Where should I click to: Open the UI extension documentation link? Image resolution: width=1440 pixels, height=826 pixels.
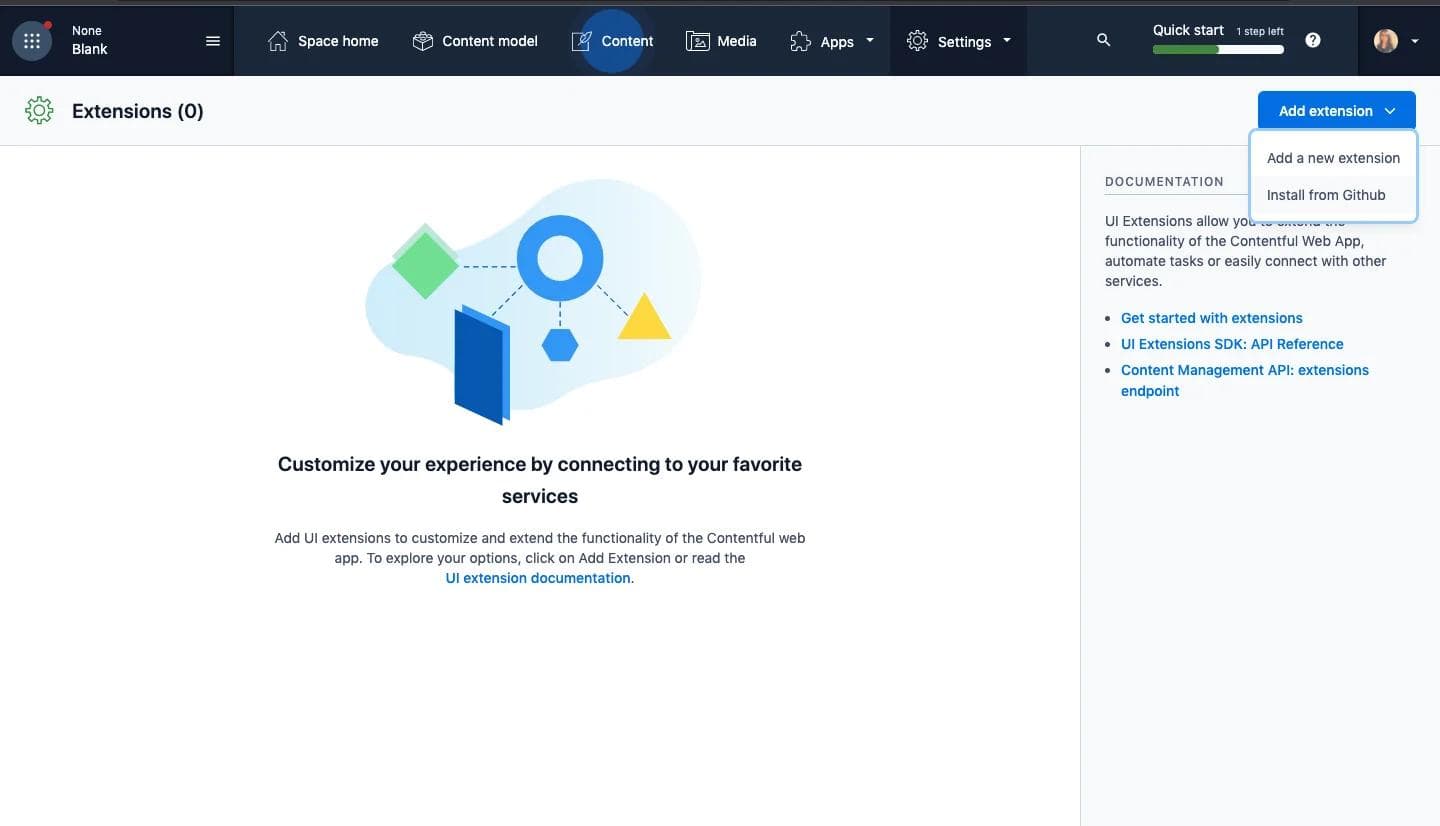point(537,578)
